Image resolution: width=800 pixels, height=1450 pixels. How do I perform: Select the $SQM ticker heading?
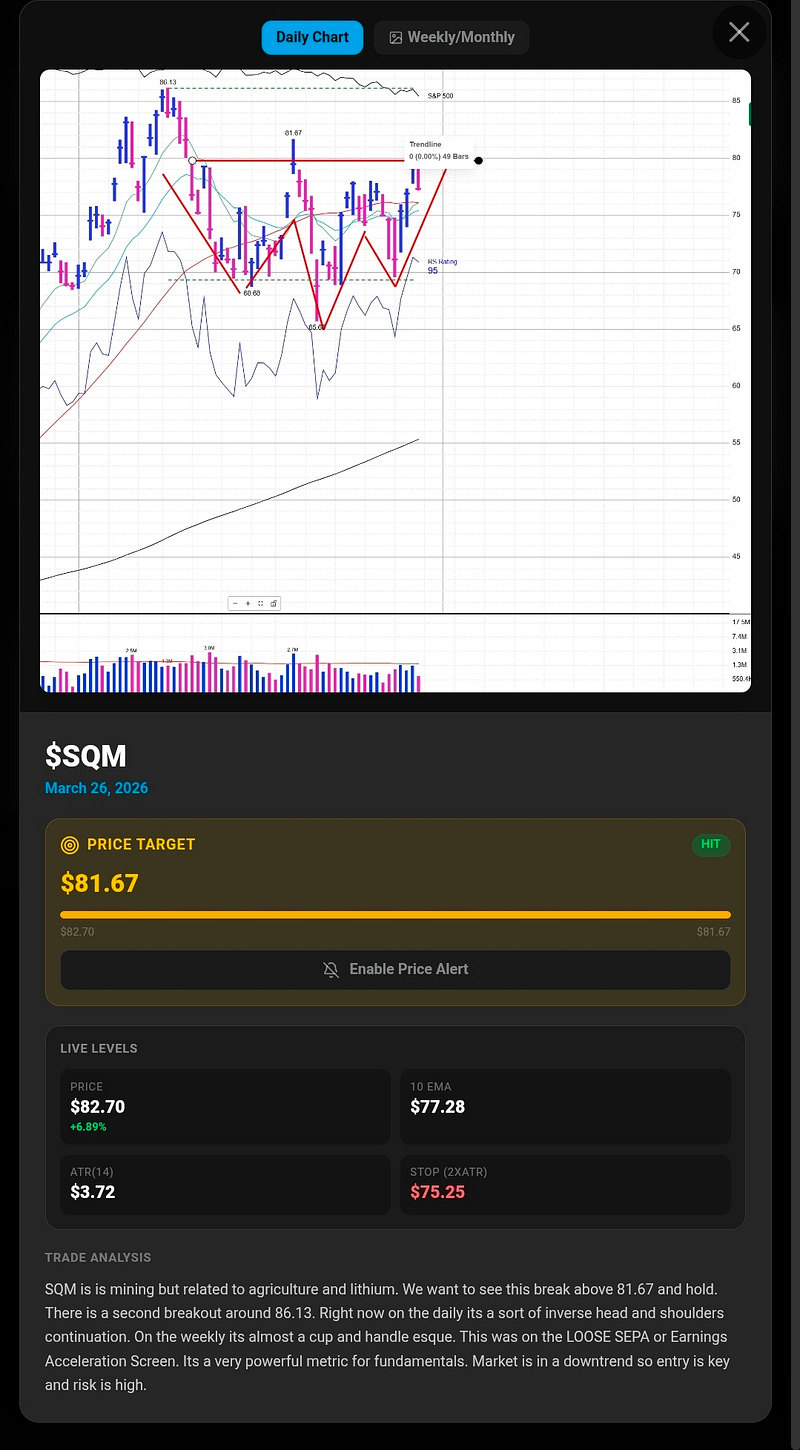[x=86, y=756]
